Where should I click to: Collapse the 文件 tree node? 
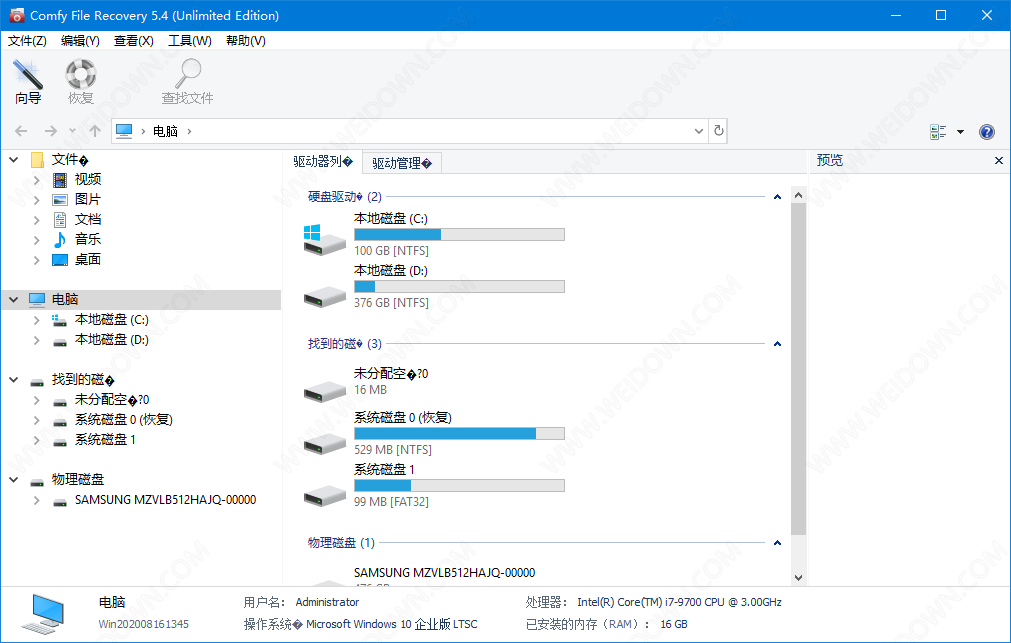point(14,159)
